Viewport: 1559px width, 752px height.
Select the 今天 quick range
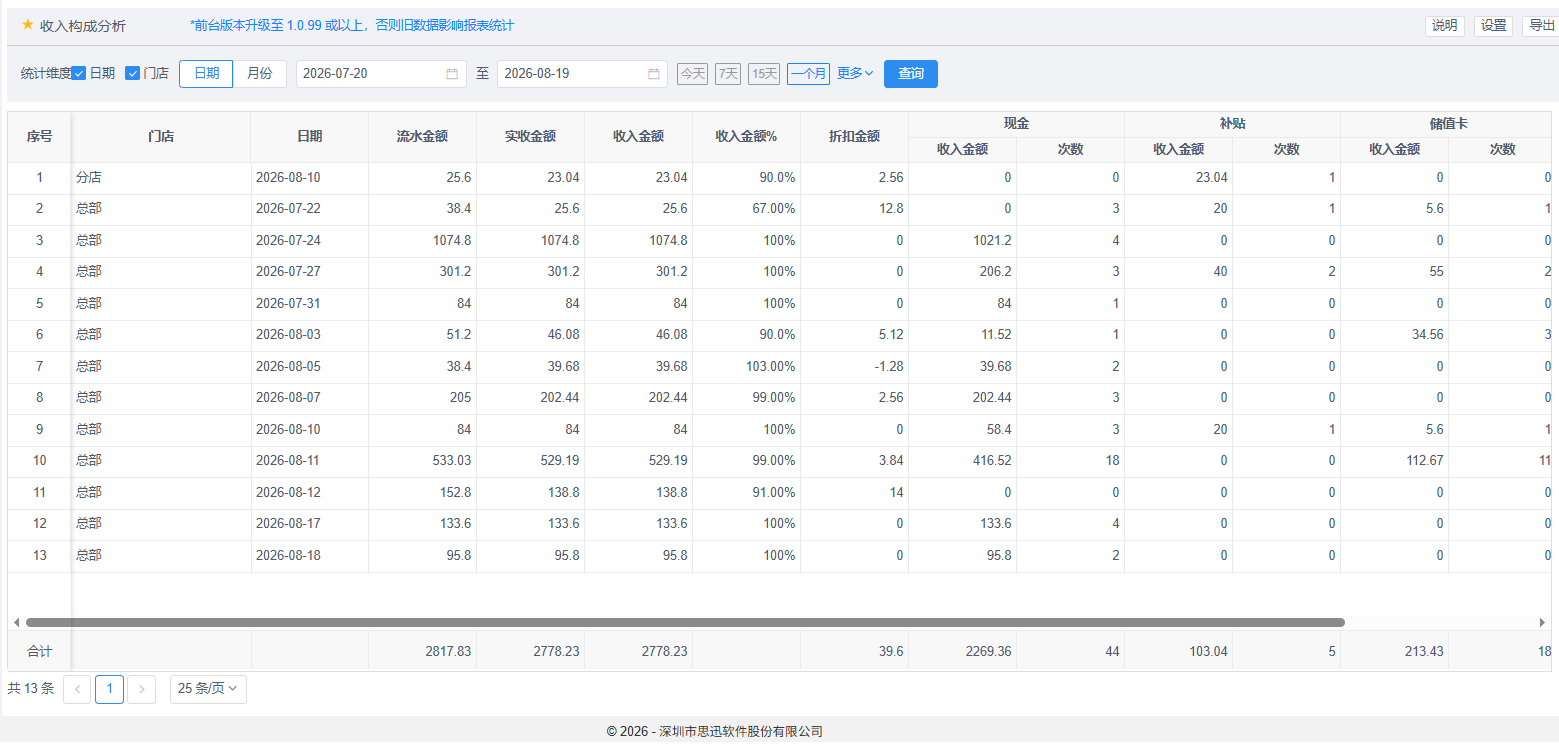[x=692, y=74]
